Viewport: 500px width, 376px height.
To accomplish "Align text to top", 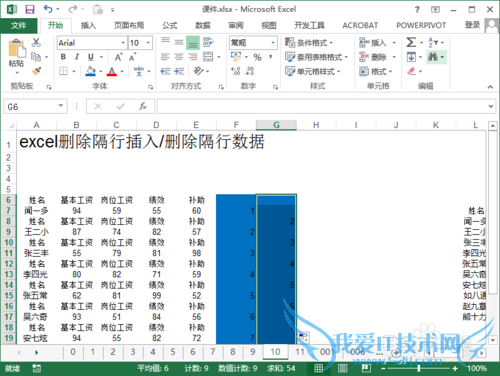I will tap(165, 42).
